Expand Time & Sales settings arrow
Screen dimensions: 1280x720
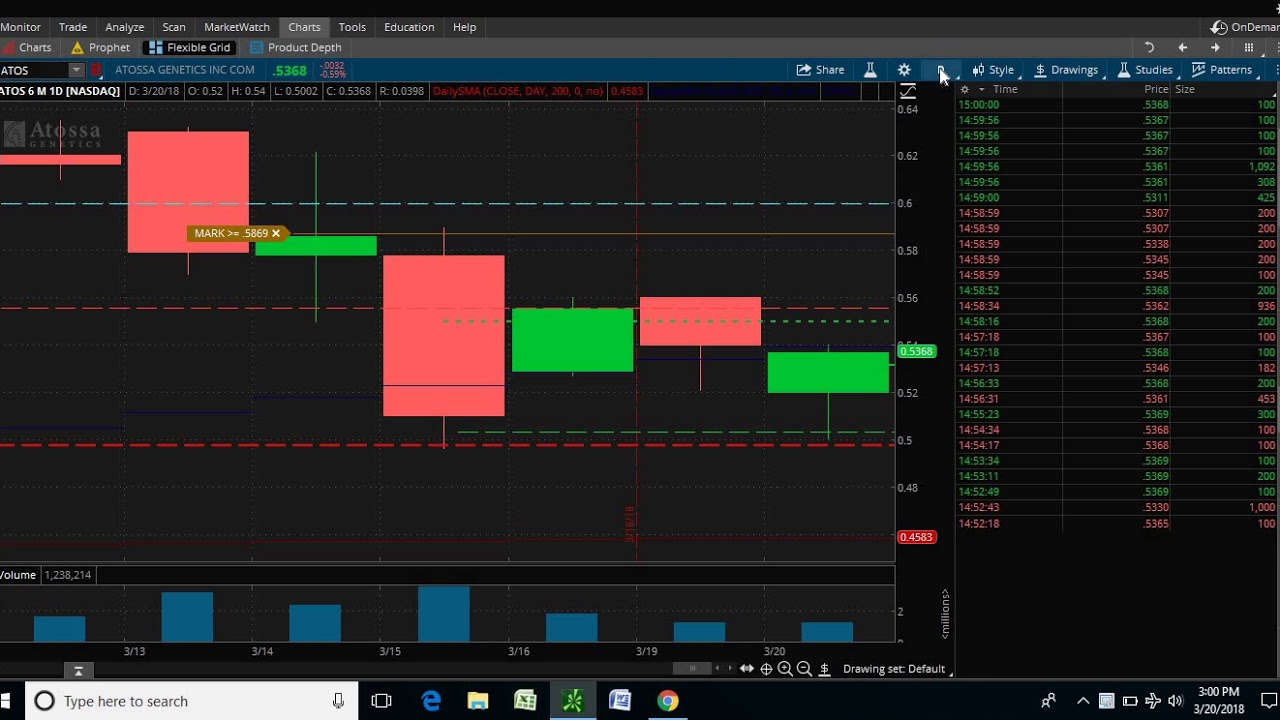(981, 89)
